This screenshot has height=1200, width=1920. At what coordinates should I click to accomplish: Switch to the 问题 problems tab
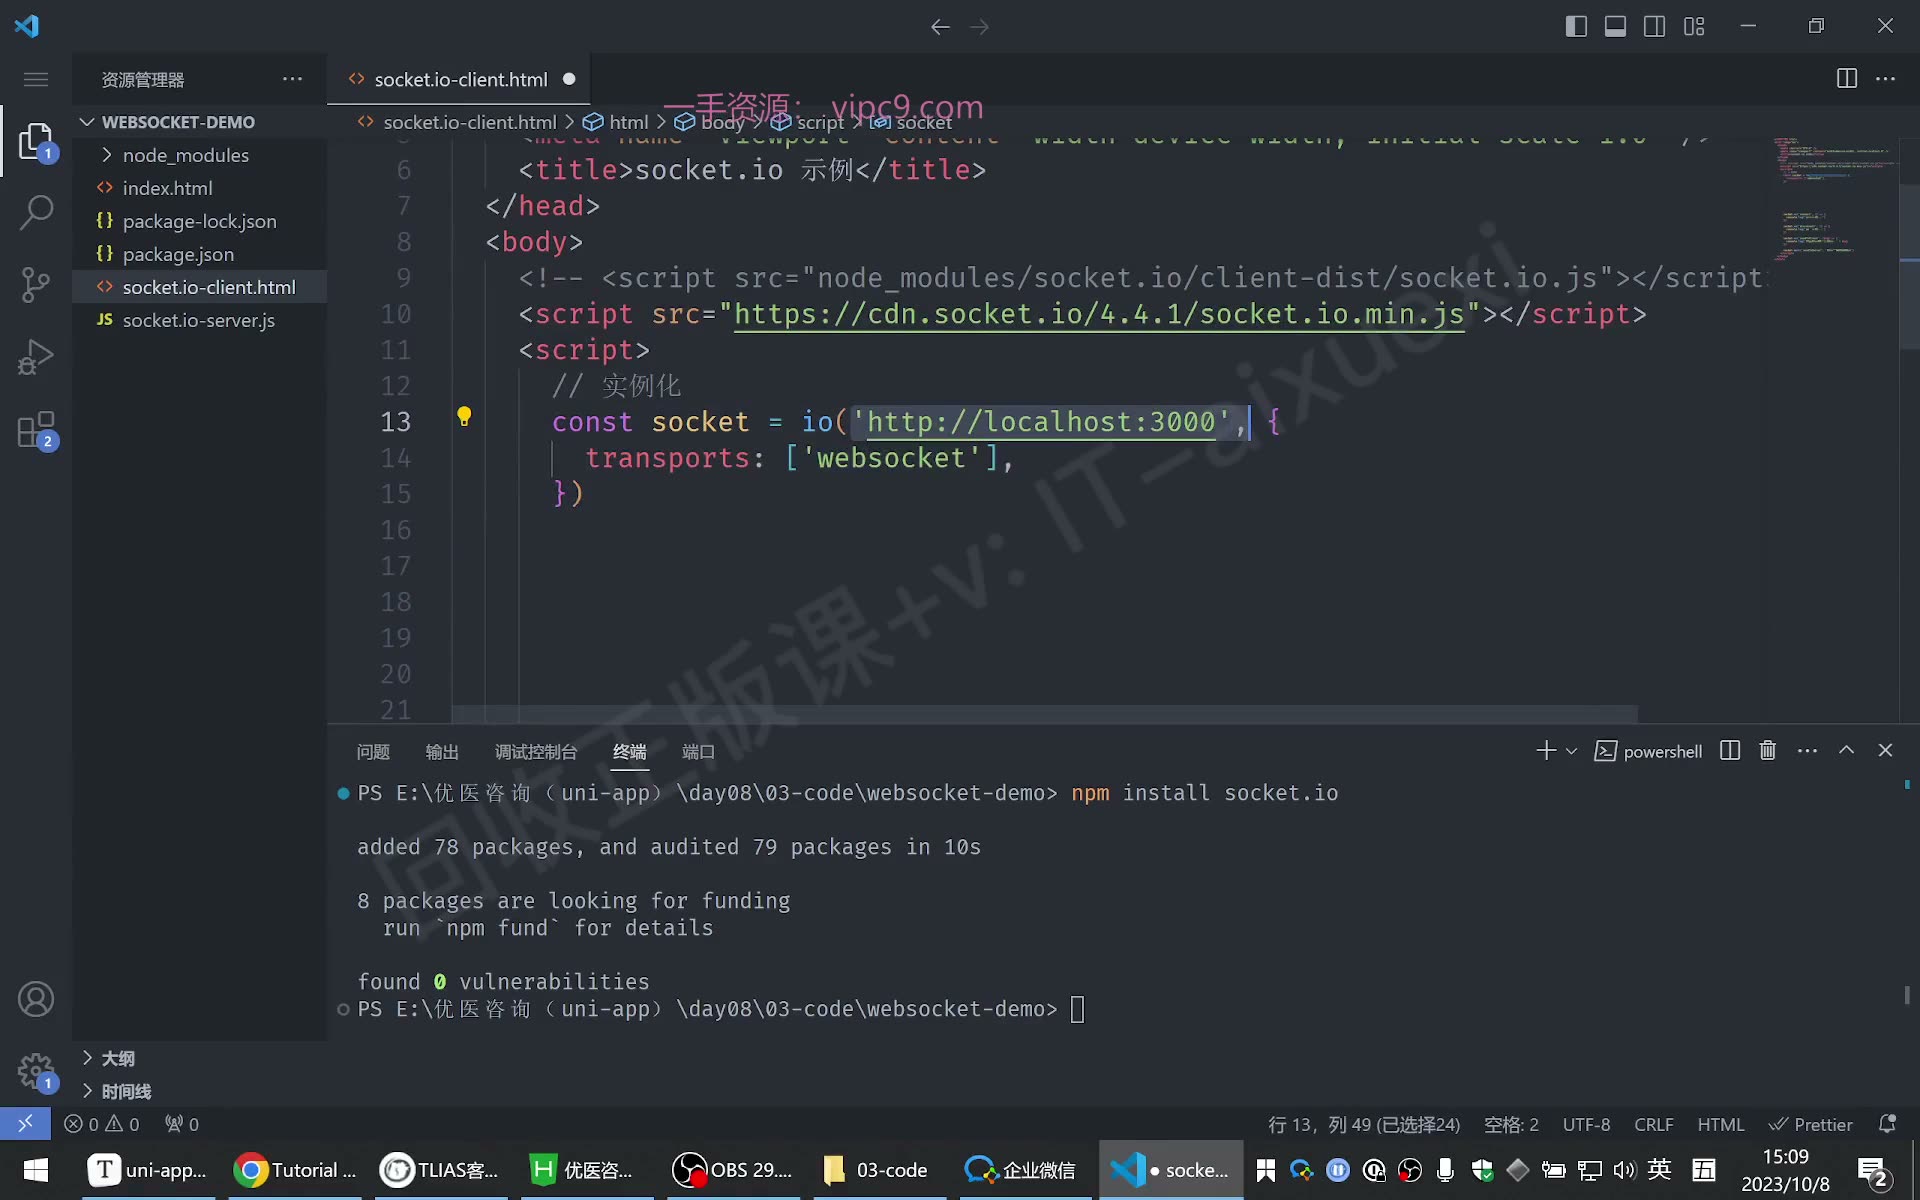click(373, 752)
